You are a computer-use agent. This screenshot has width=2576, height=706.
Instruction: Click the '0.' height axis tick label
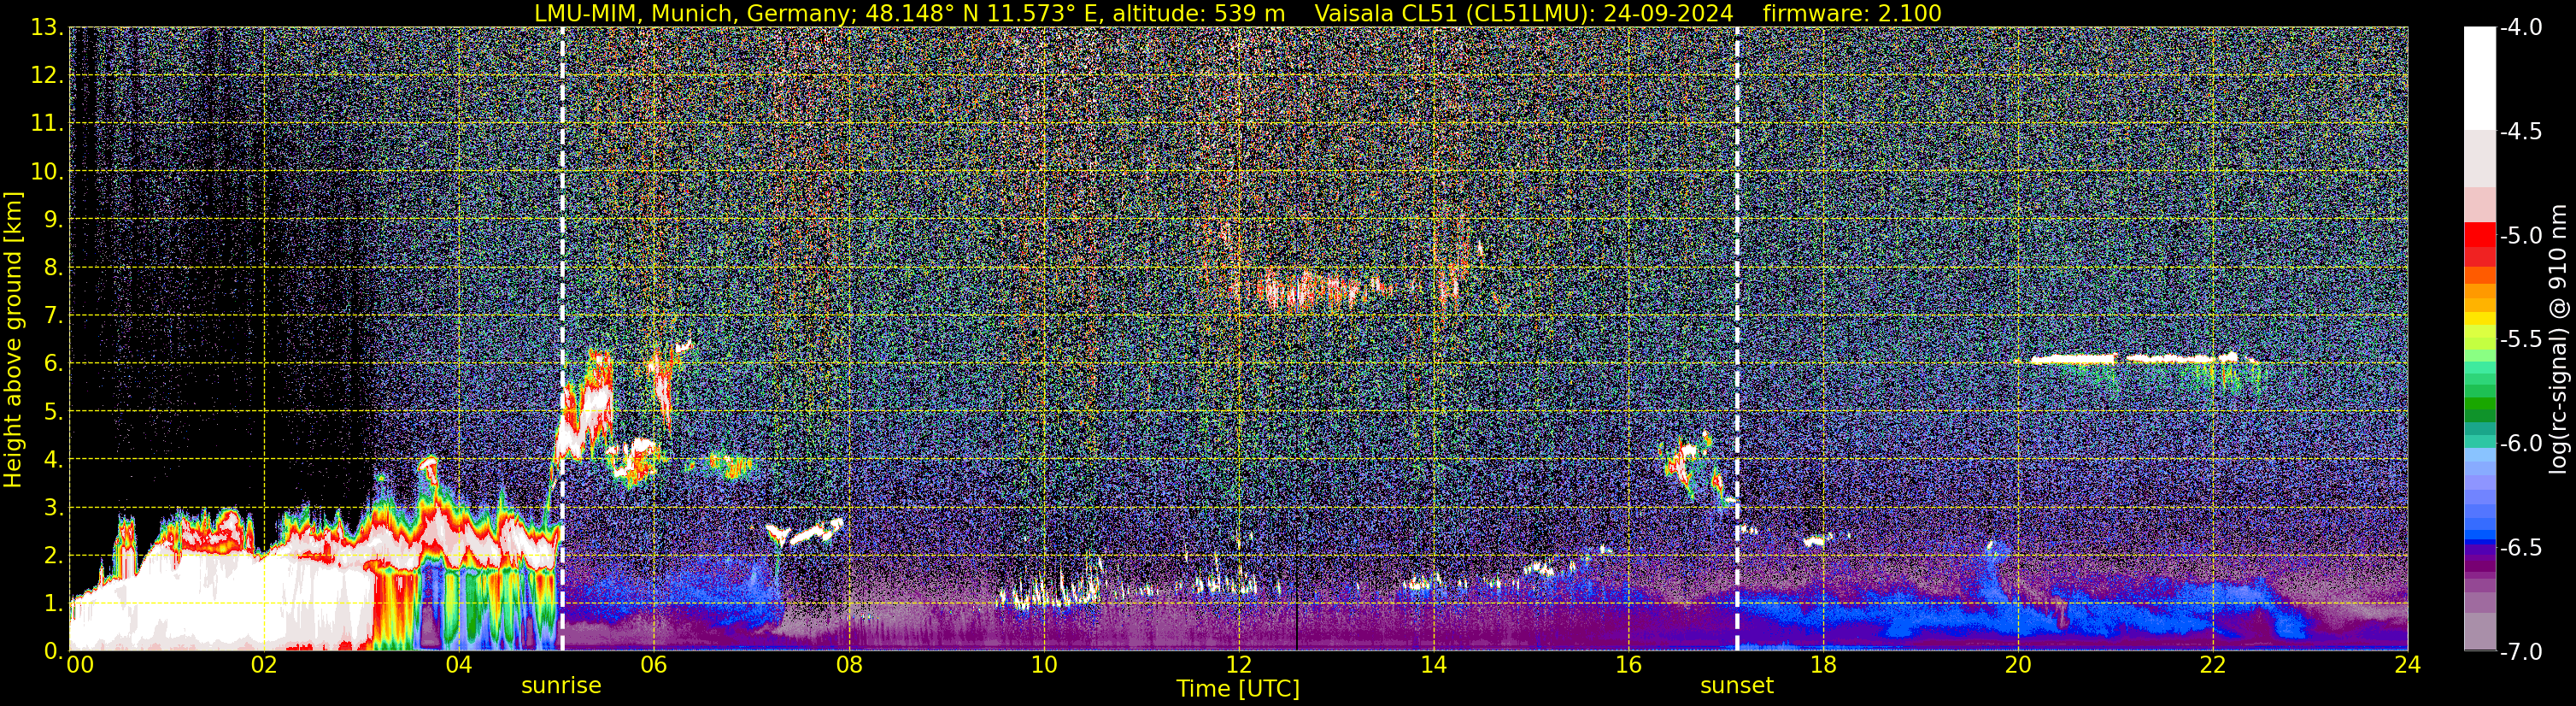[x=53, y=651]
